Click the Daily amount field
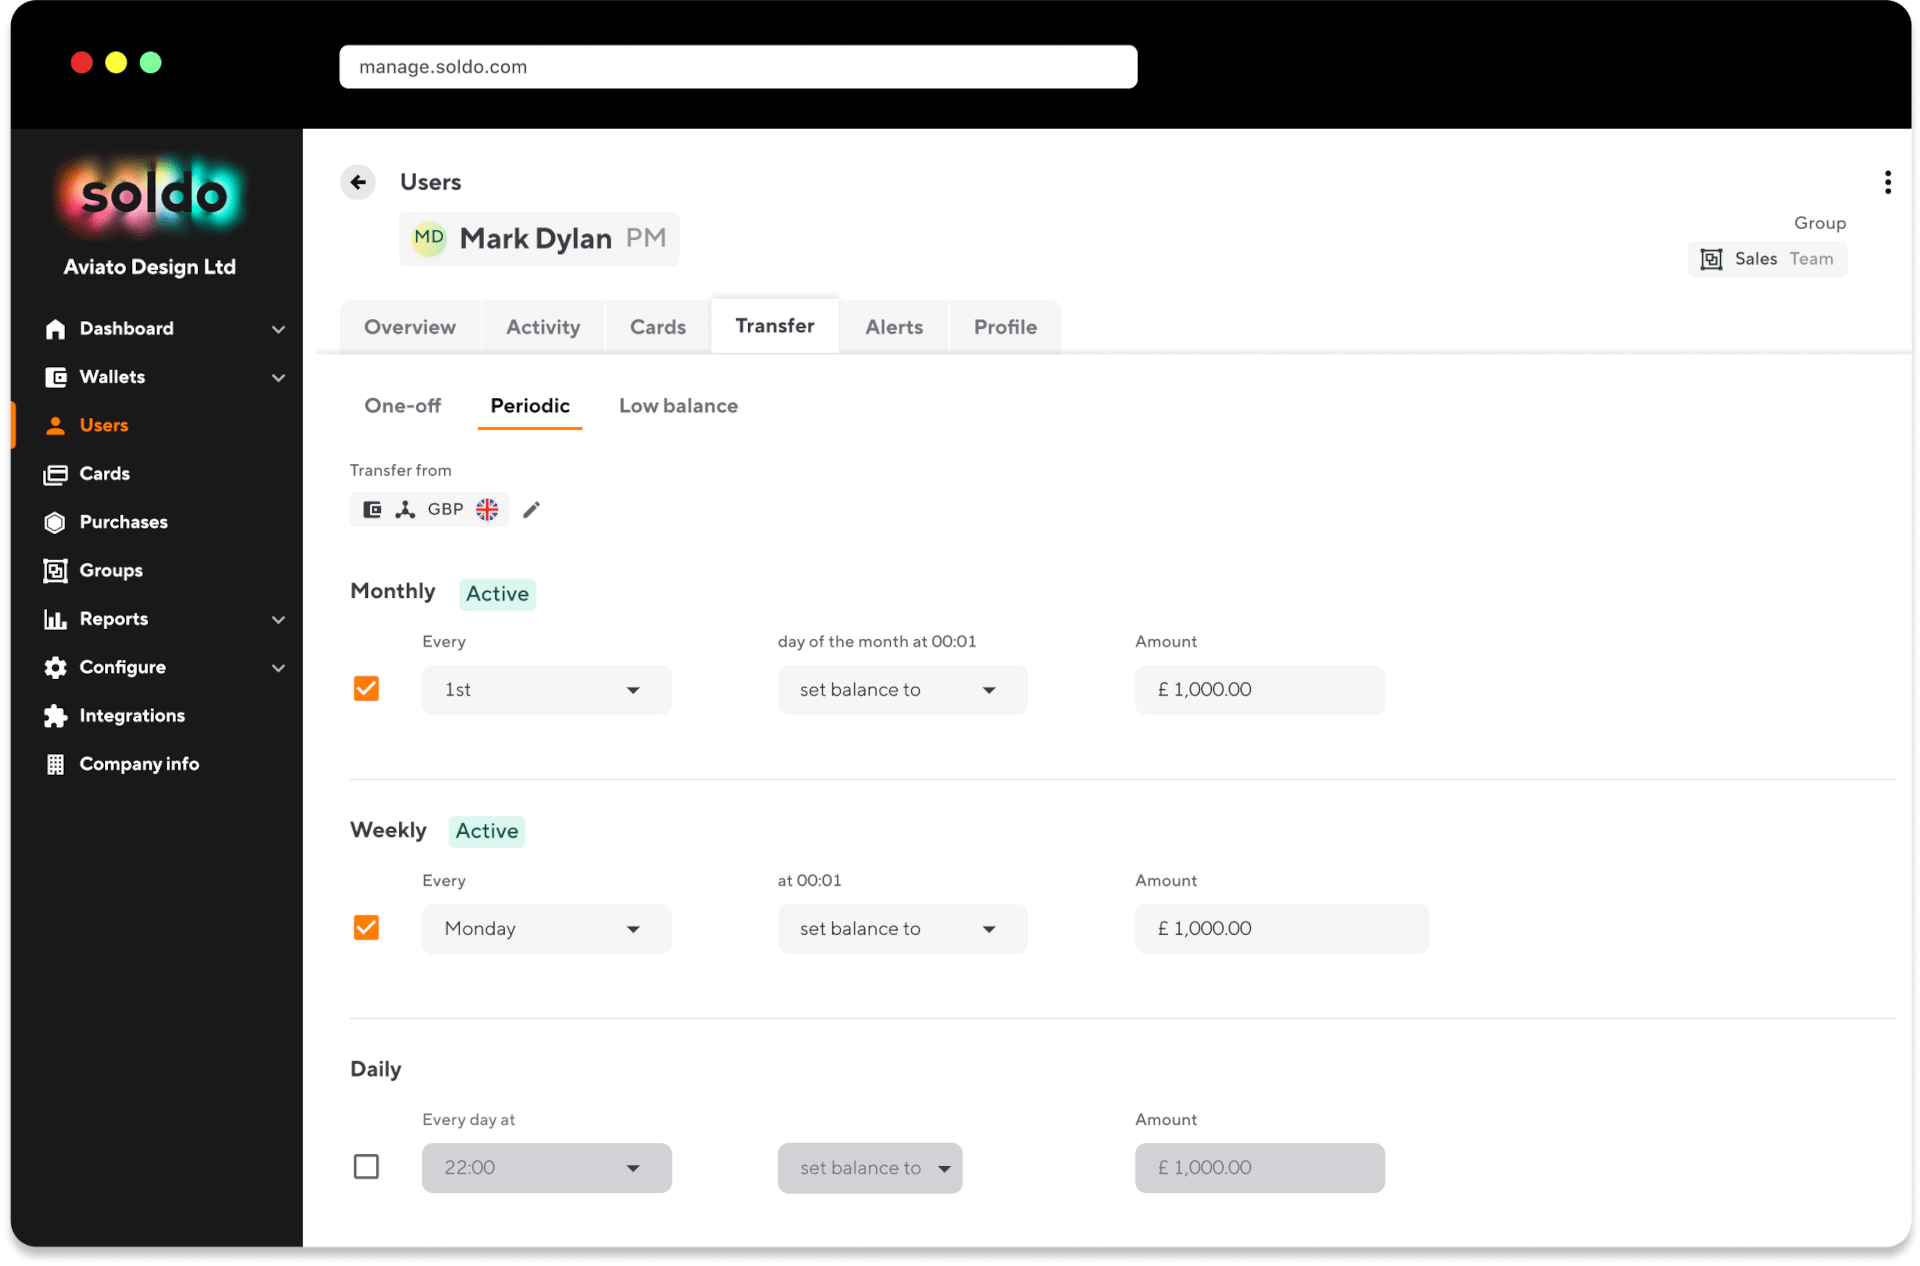This screenshot has width=1920, height=1266. click(x=1260, y=1168)
